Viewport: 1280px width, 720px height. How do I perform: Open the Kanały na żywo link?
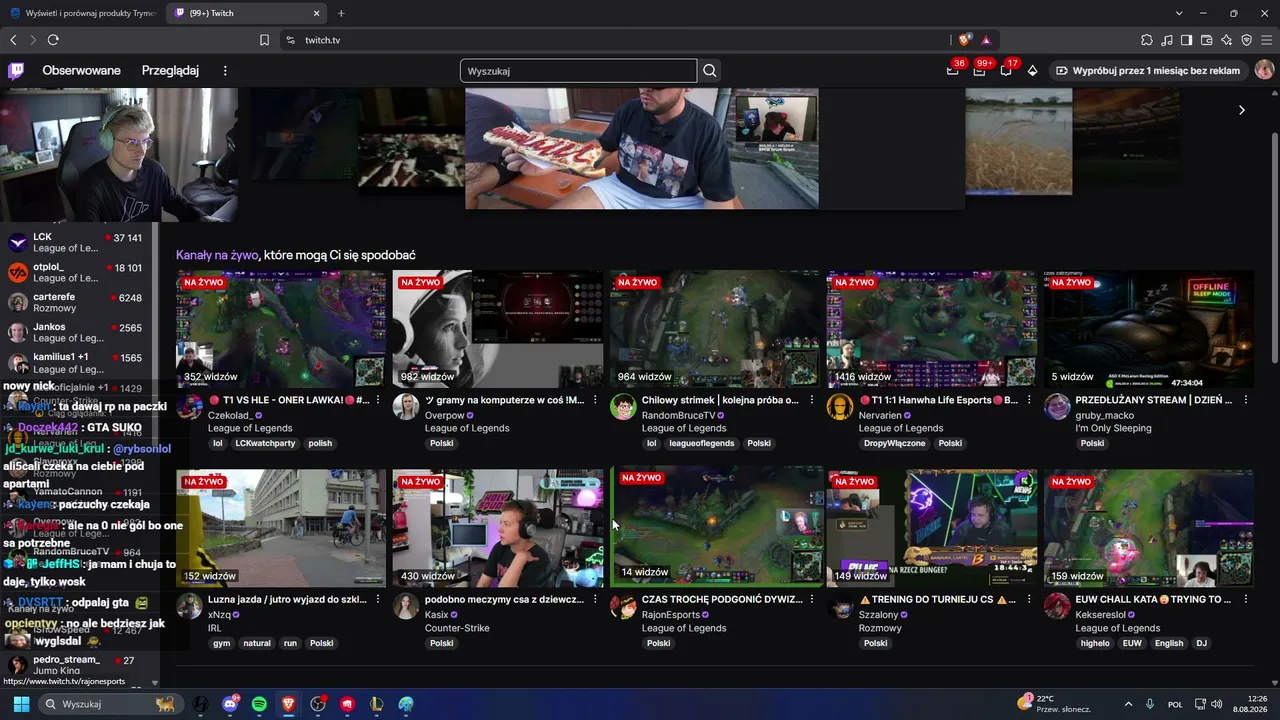click(217, 255)
